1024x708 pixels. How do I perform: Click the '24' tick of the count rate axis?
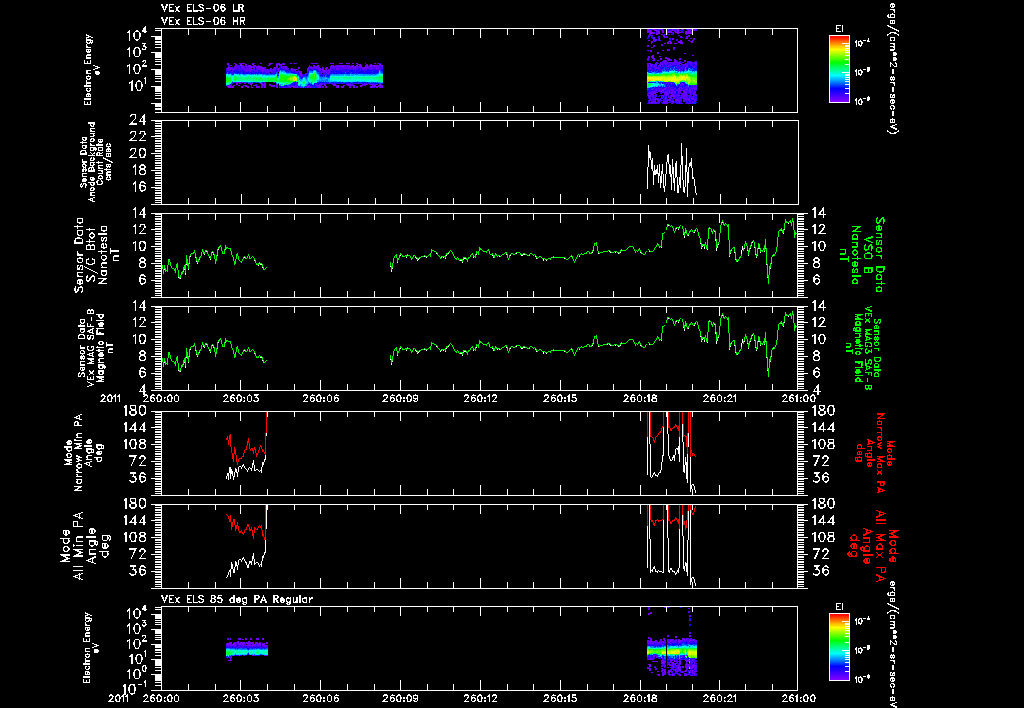coord(138,121)
